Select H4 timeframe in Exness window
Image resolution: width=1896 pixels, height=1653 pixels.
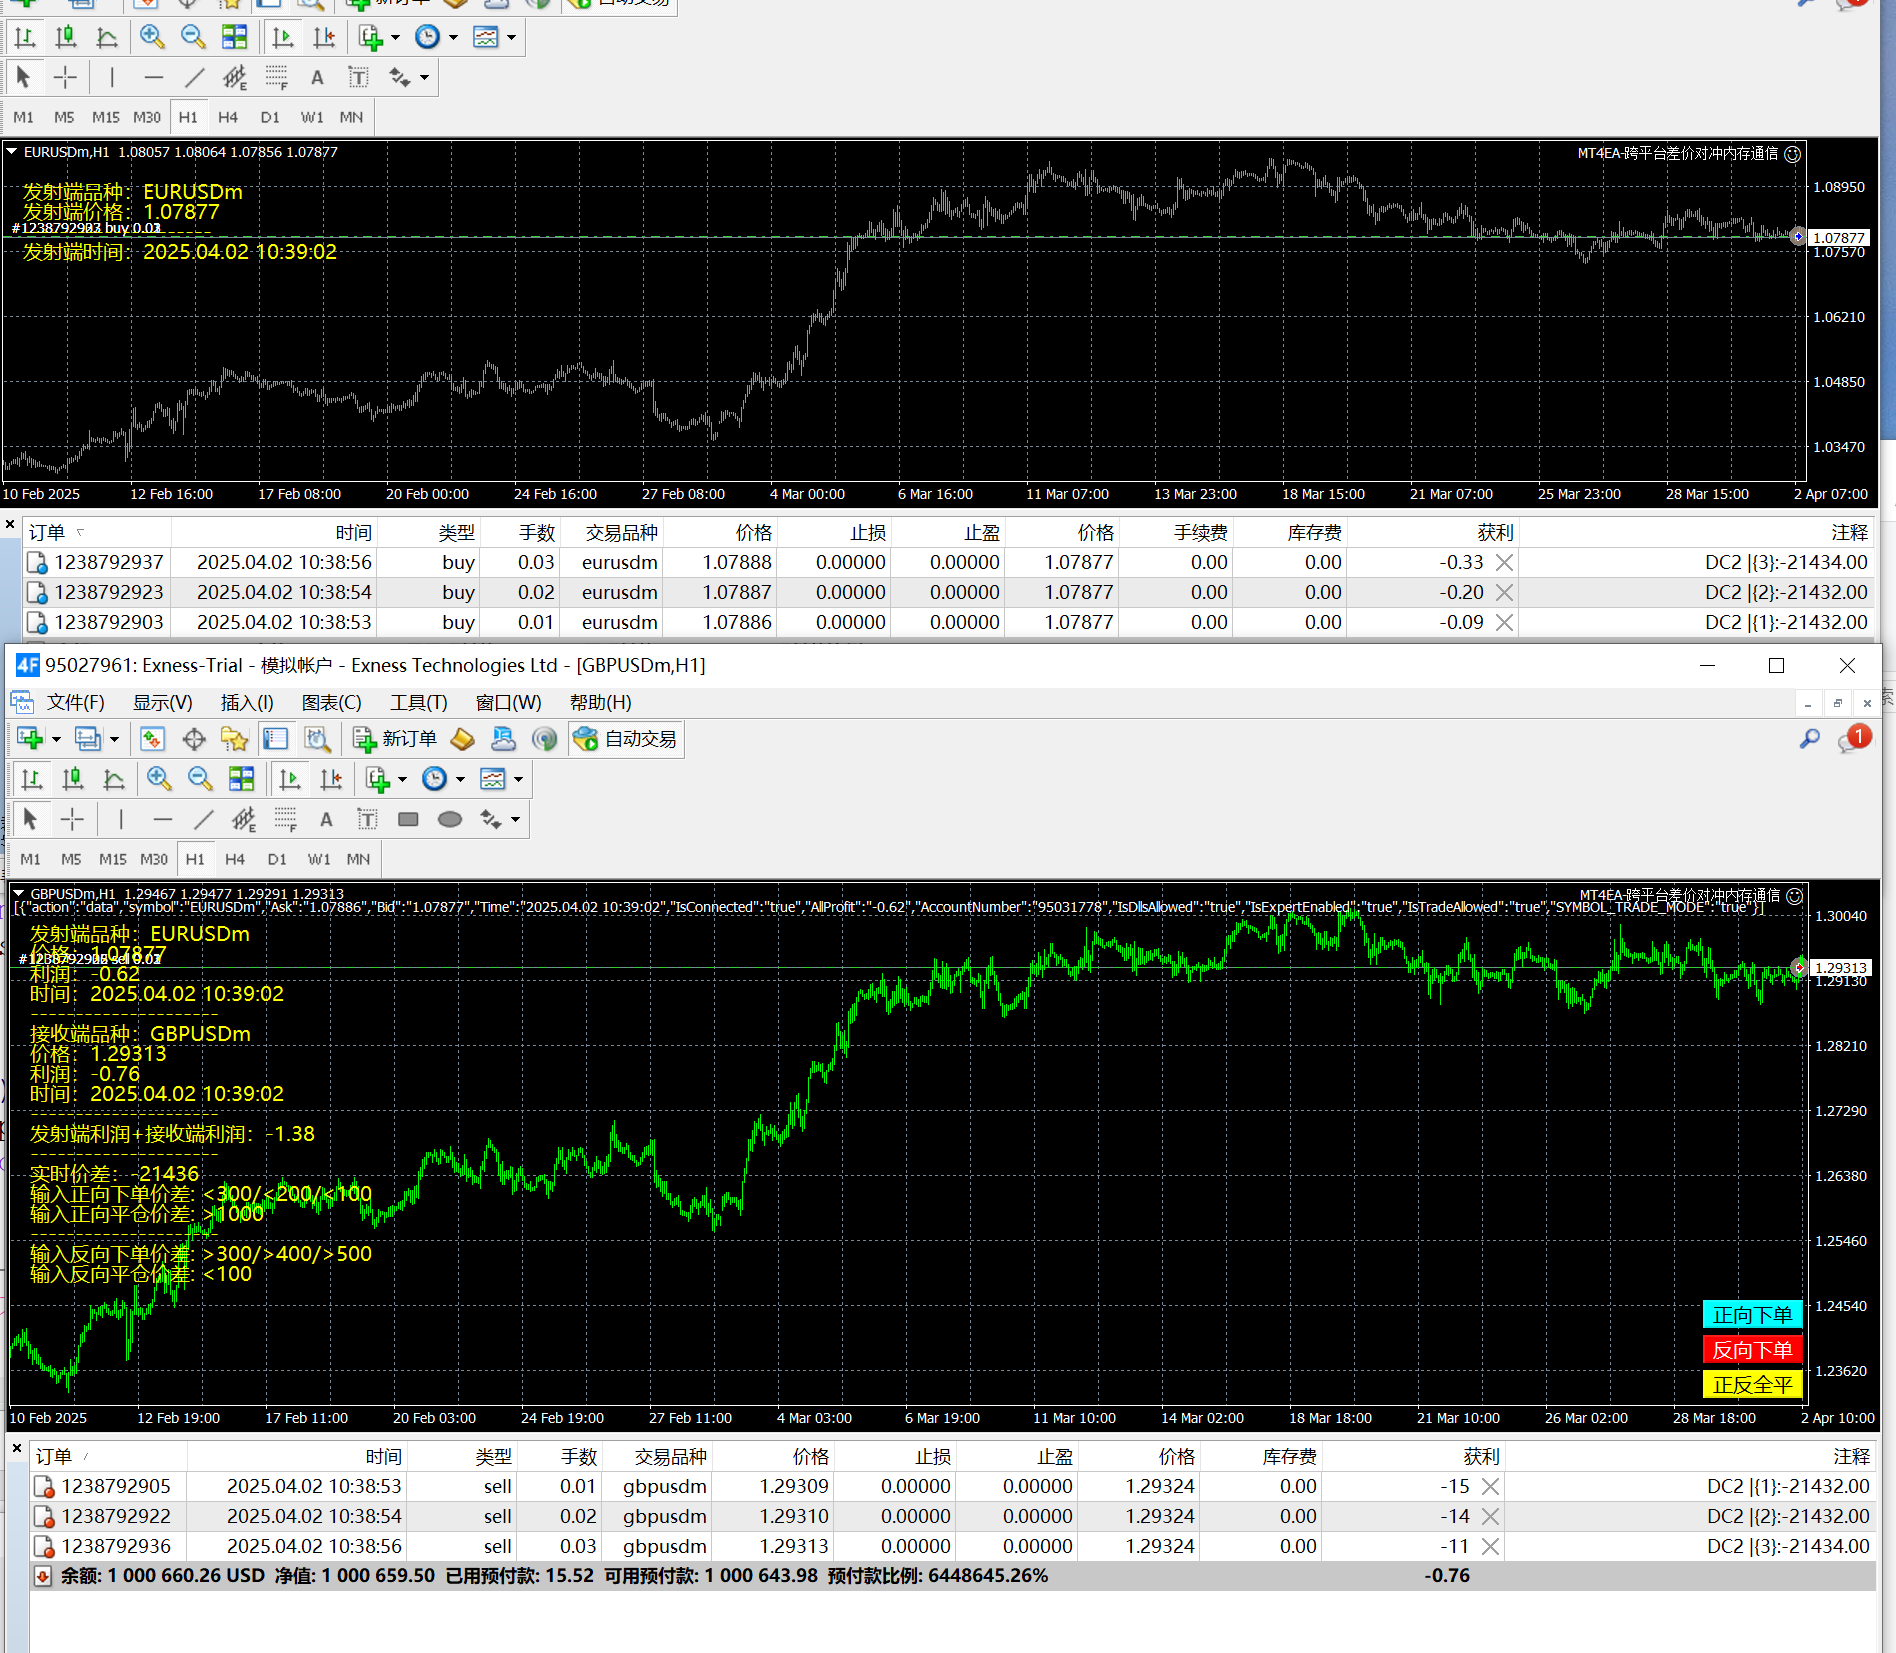point(235,859)
